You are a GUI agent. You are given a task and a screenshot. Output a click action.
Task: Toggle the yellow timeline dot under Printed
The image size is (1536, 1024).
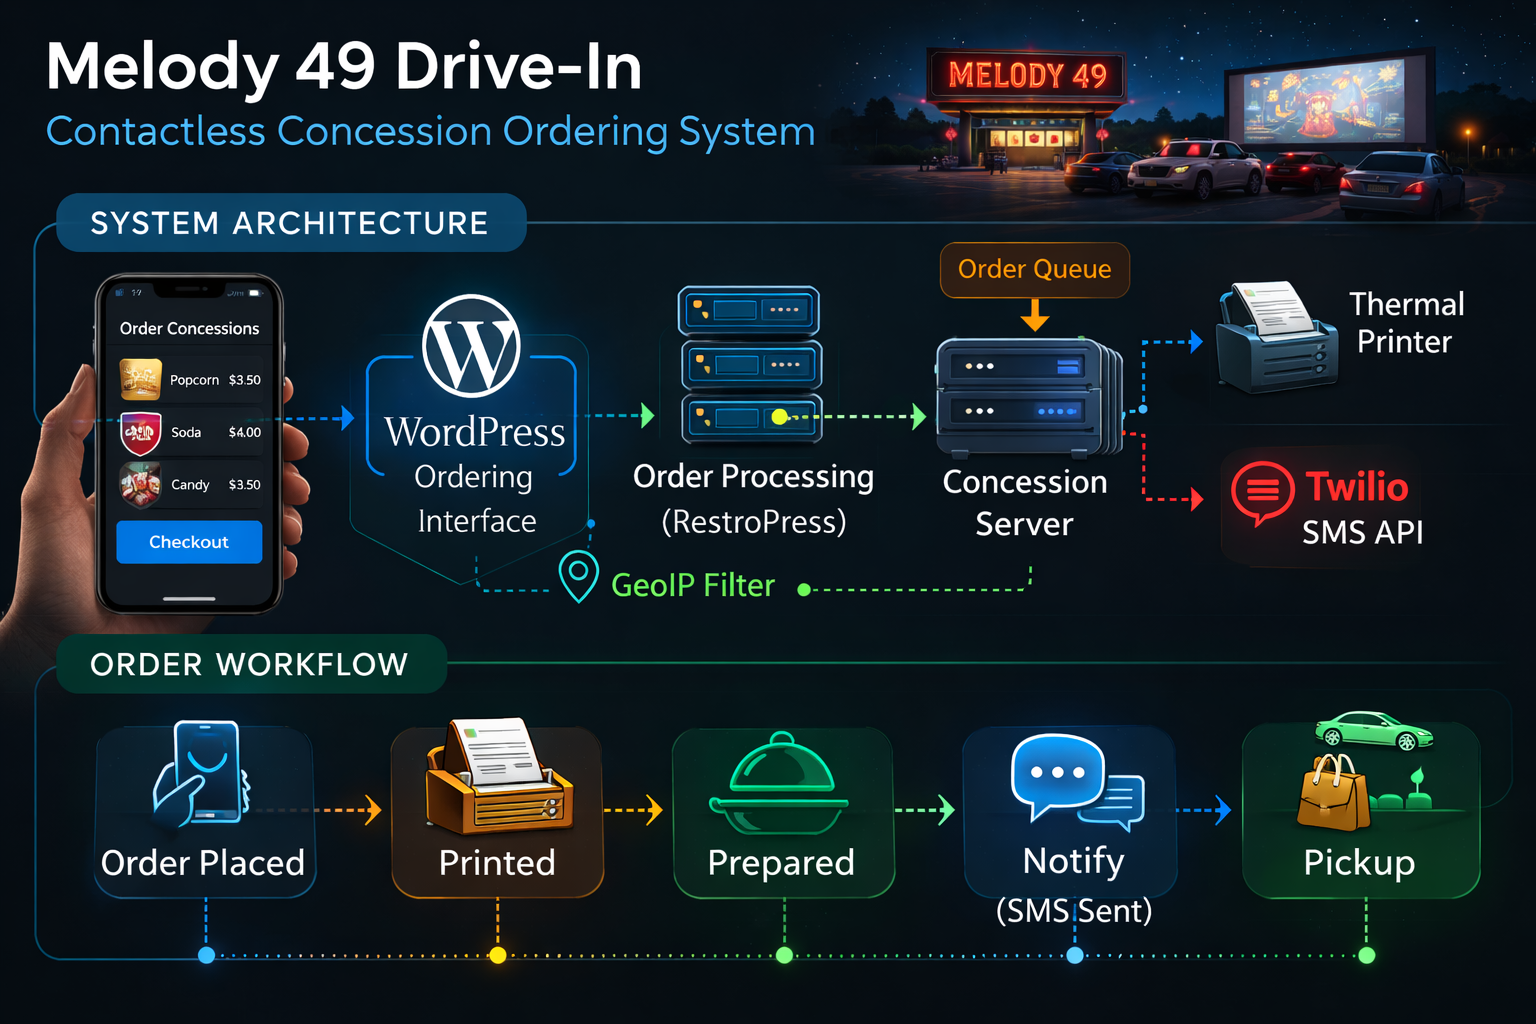coord(496,957)
